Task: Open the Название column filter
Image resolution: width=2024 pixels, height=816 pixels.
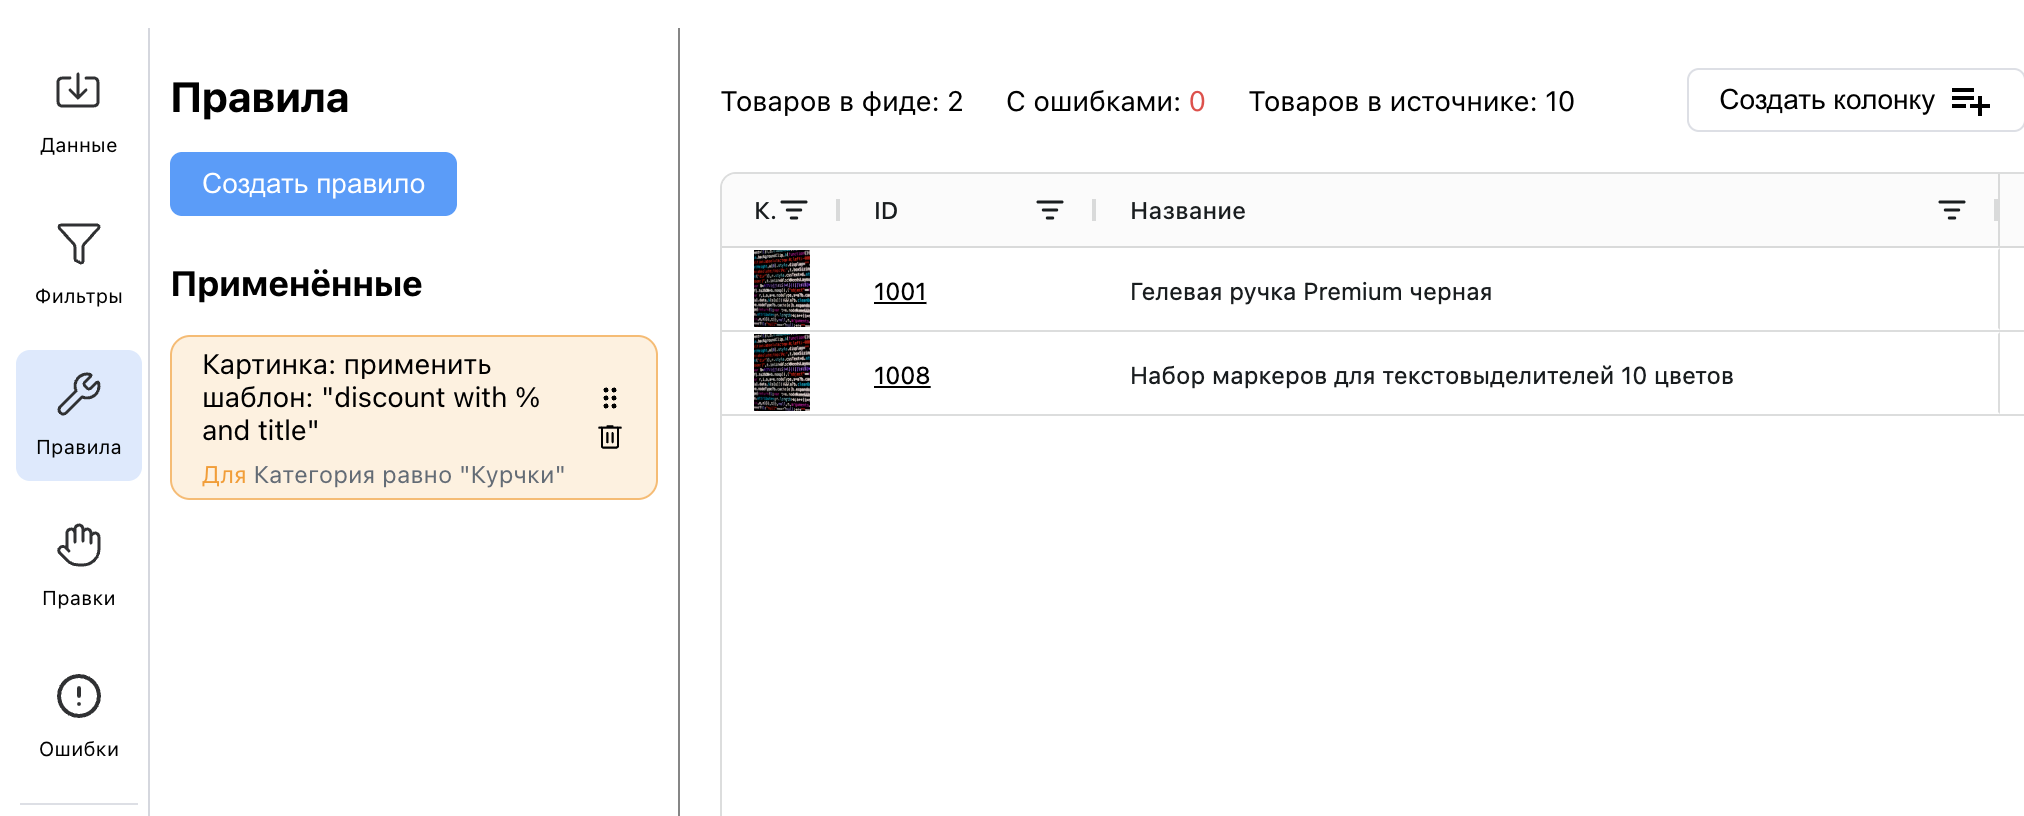Action: (x=1951, y=210)
